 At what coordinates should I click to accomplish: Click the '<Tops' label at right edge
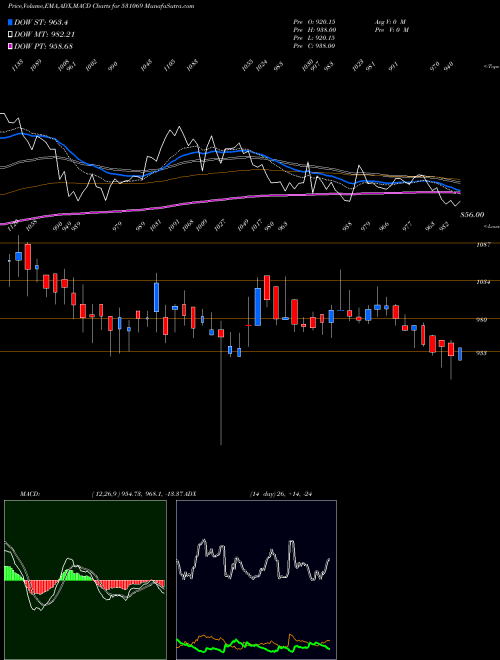click(491, 67)
